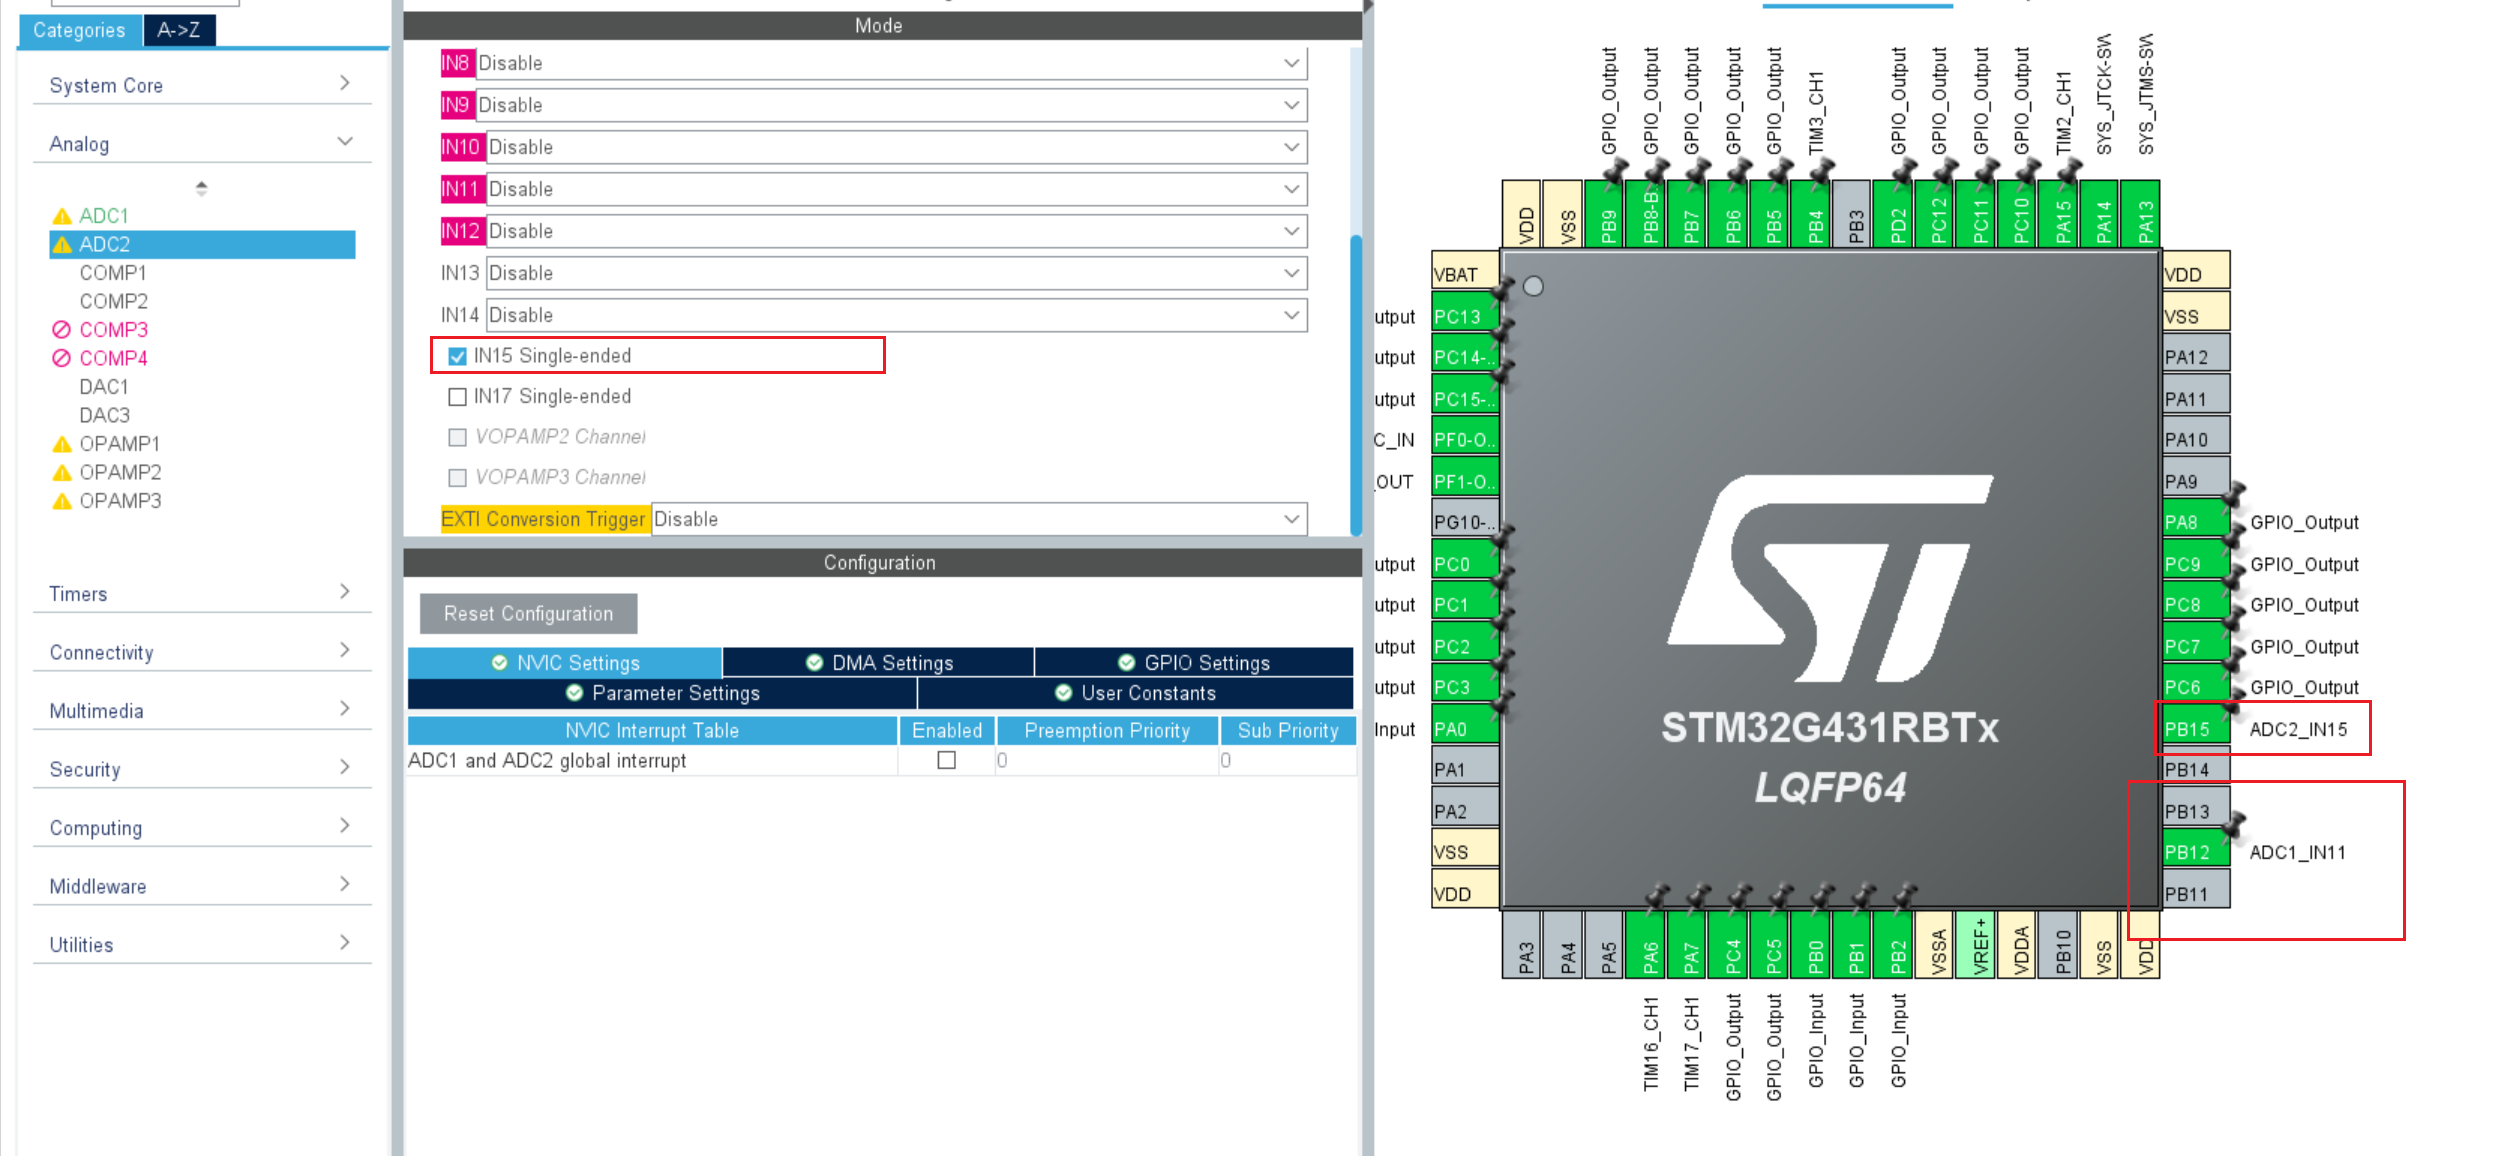Enable ADC1 and ADC2 global interrupt
The height and width of the screenshot is (1156, 2494).
(946, 761)
